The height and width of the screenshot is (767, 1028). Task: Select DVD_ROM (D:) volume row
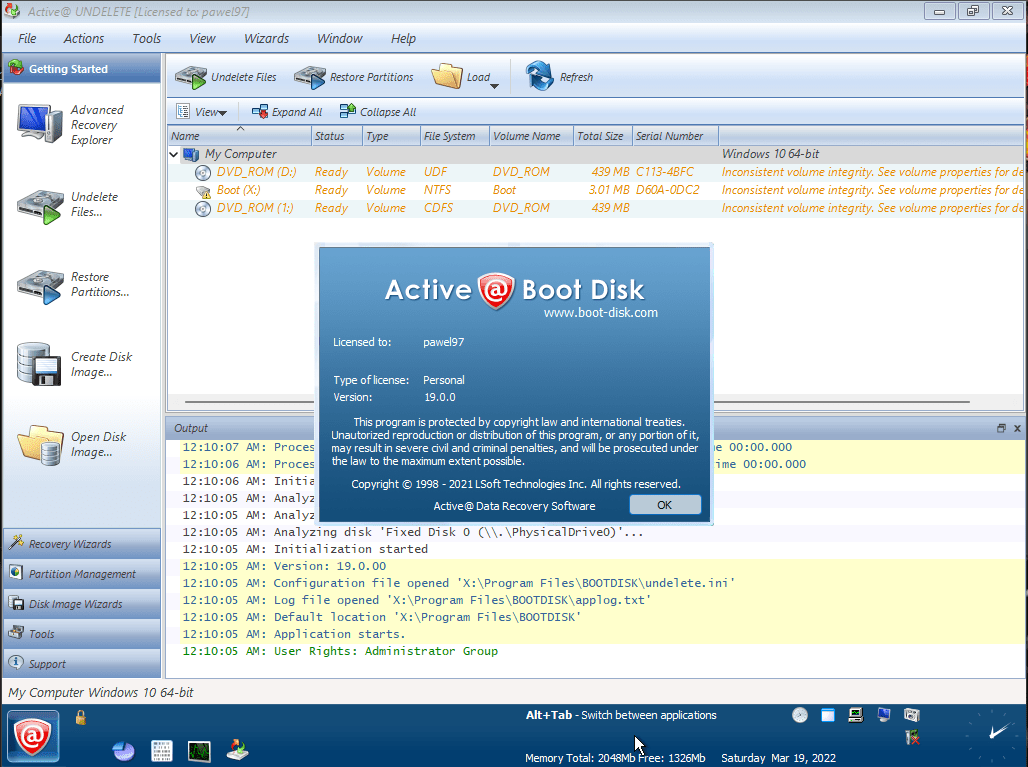595,172
